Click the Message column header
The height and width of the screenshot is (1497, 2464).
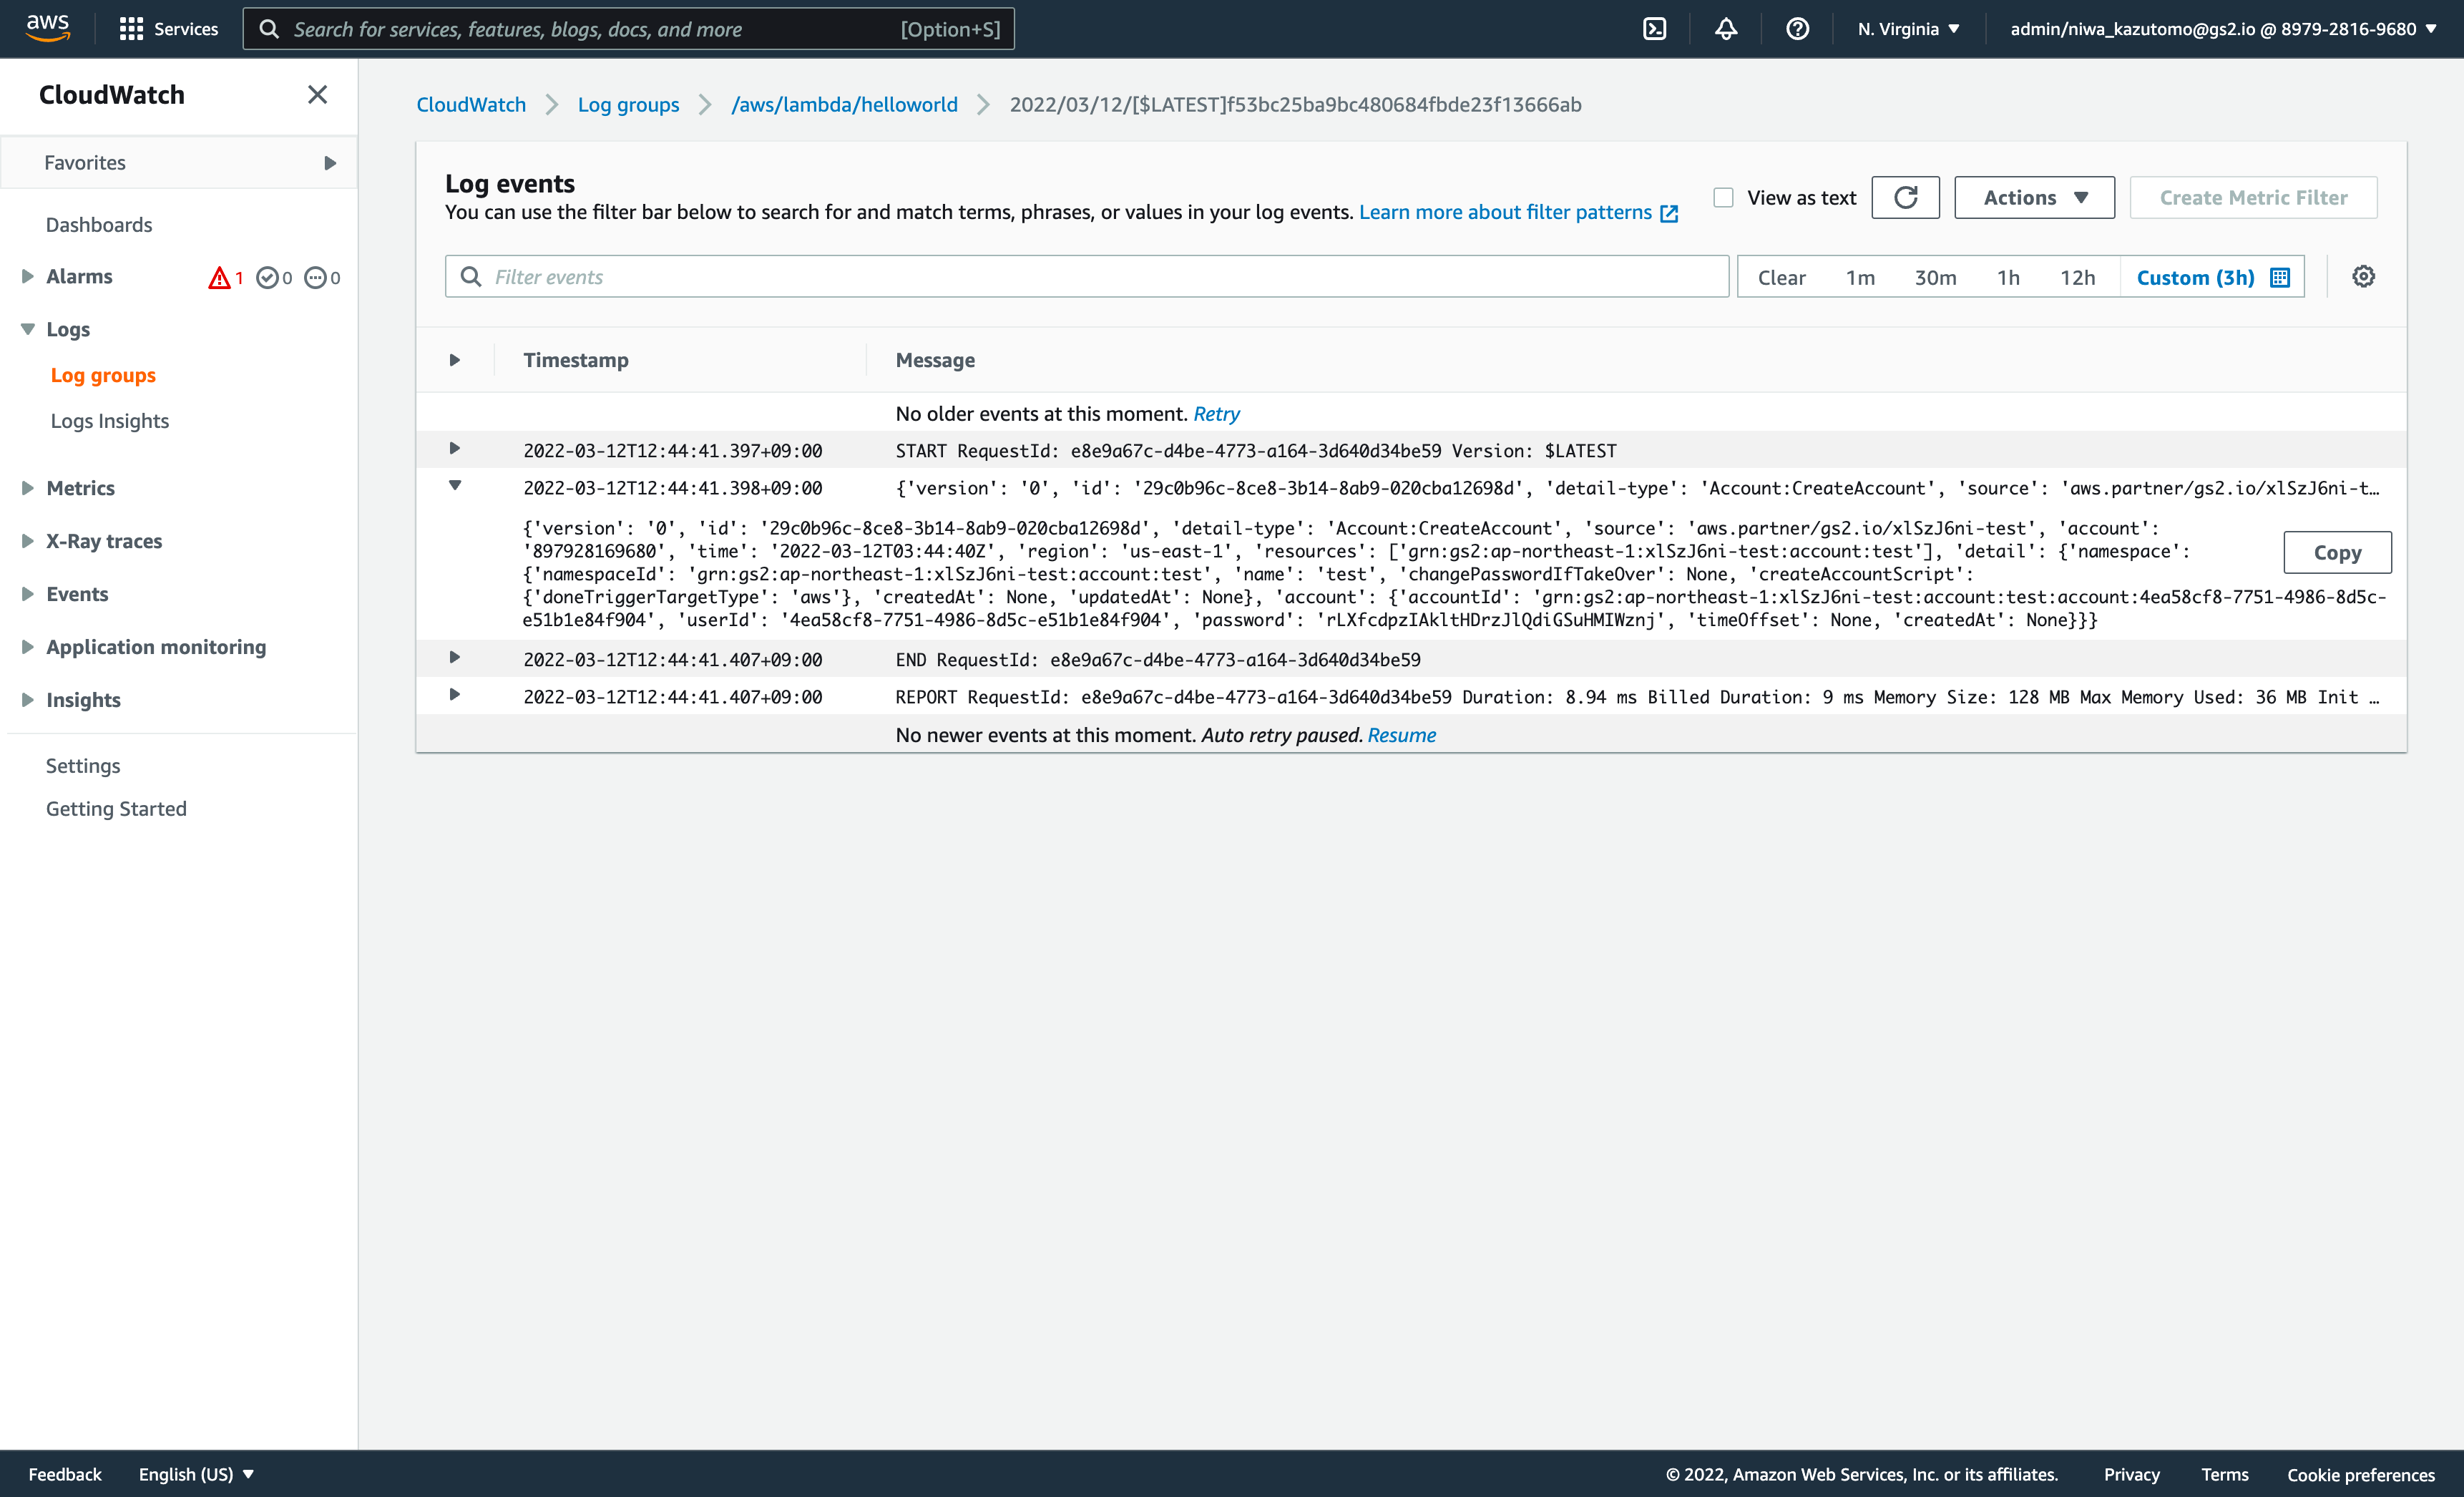pyautogui.click(x=935, y=360)
